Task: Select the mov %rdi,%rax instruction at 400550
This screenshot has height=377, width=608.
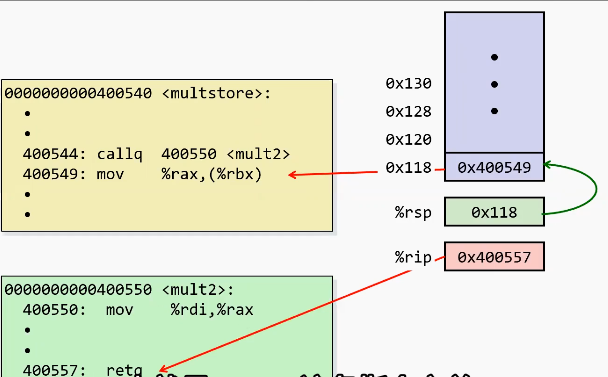Action: (138, 310)
